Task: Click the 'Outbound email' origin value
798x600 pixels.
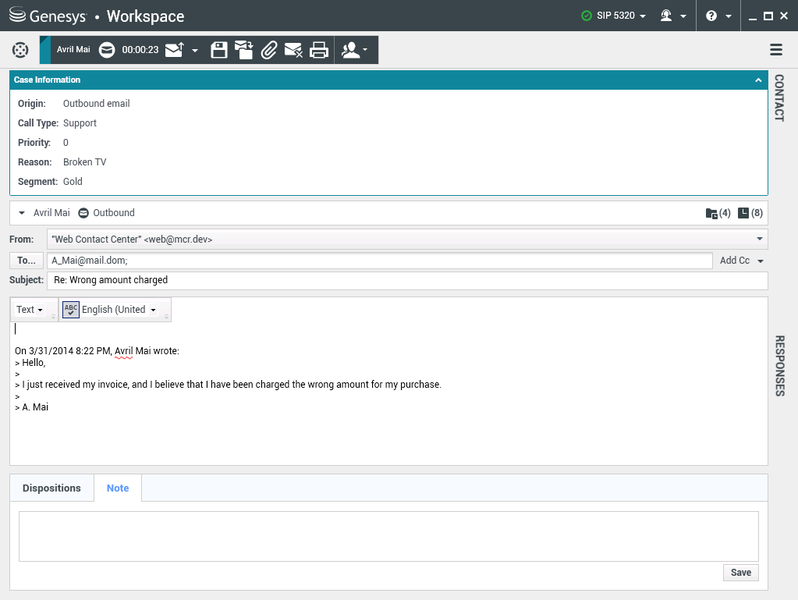Action: pos(96,103)
